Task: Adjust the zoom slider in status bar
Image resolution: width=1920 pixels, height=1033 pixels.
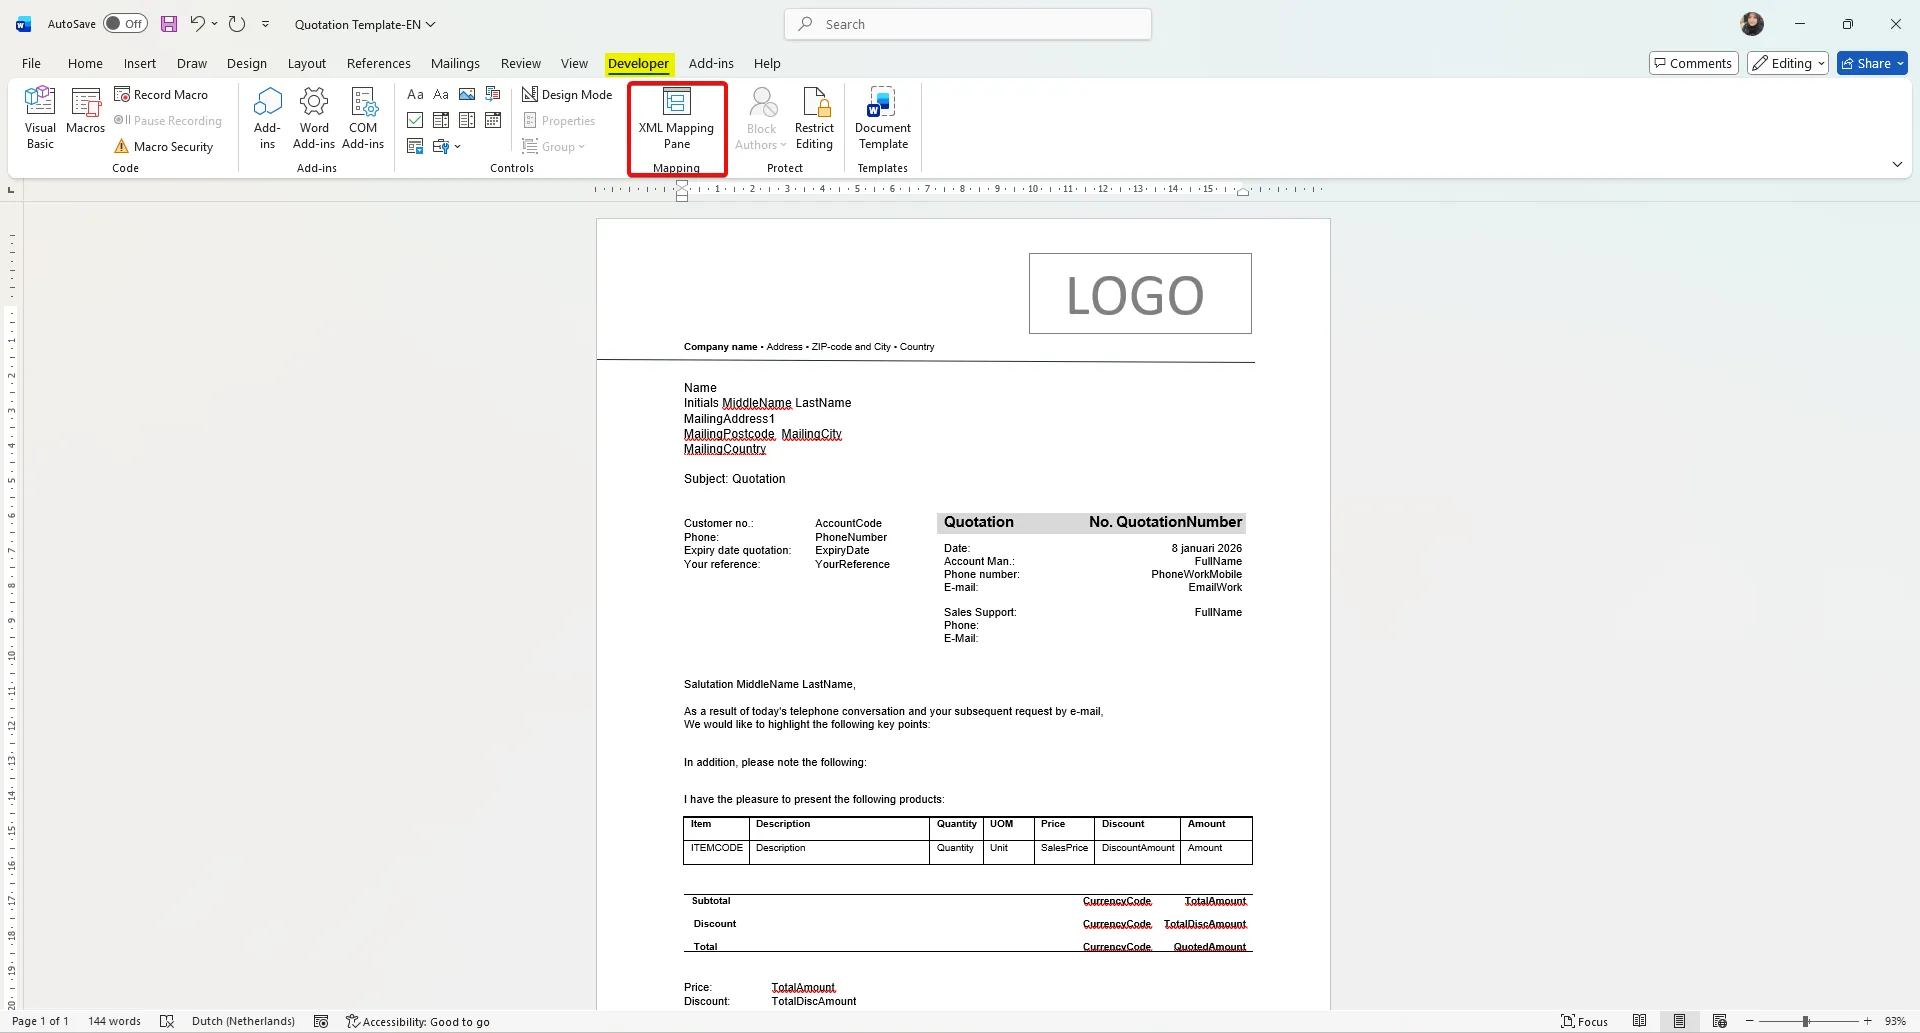Action: tap(1806, 1021)
